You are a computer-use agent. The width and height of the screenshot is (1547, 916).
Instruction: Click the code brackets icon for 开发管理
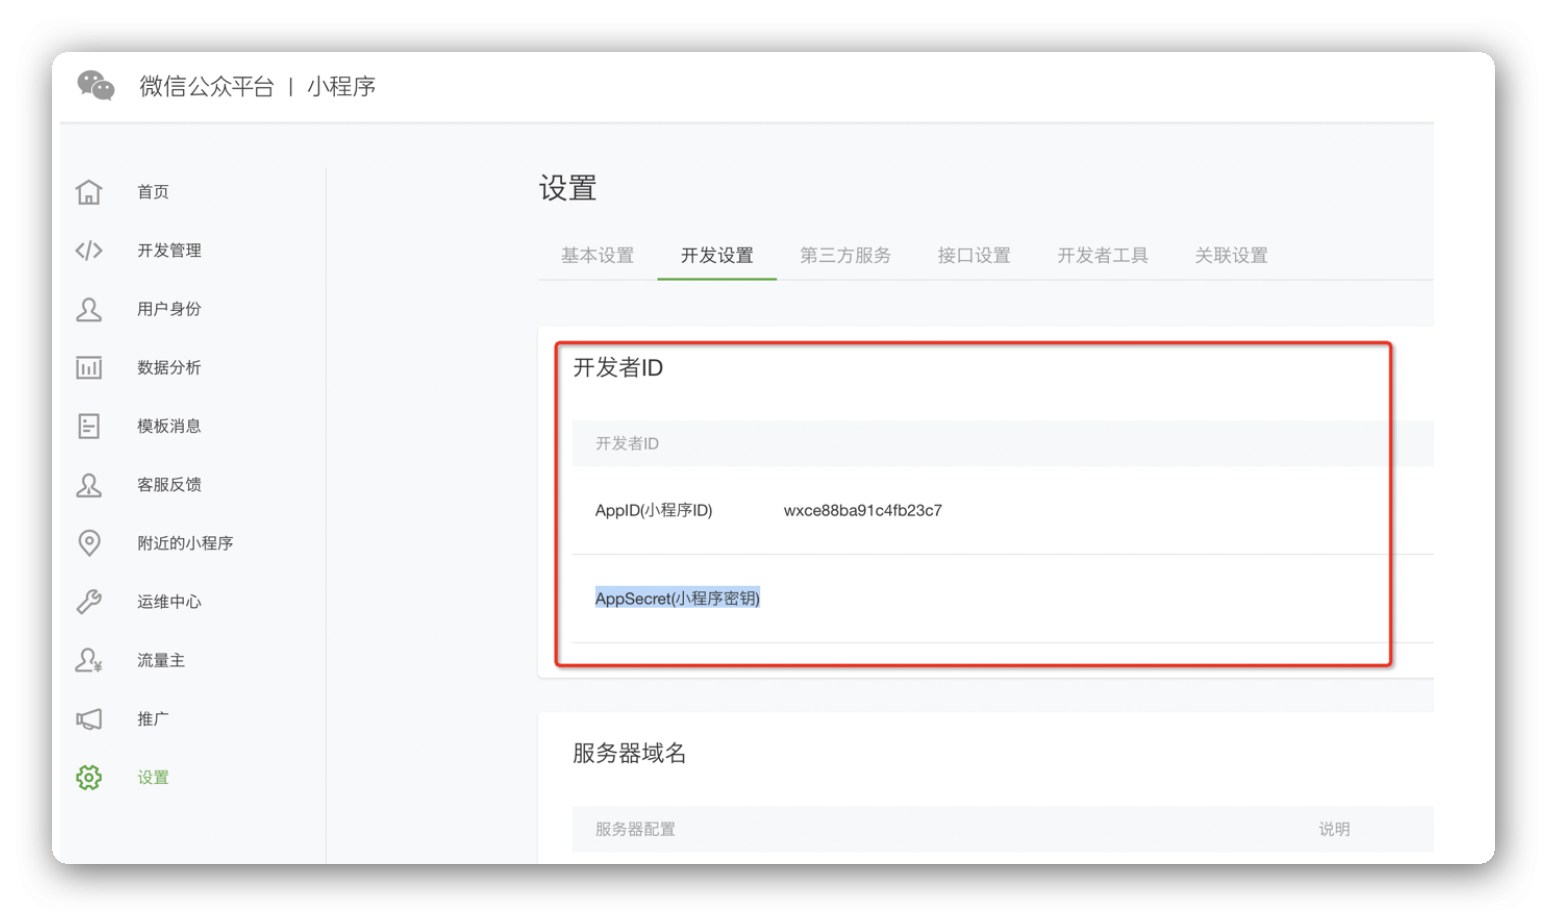pos(89,250)
